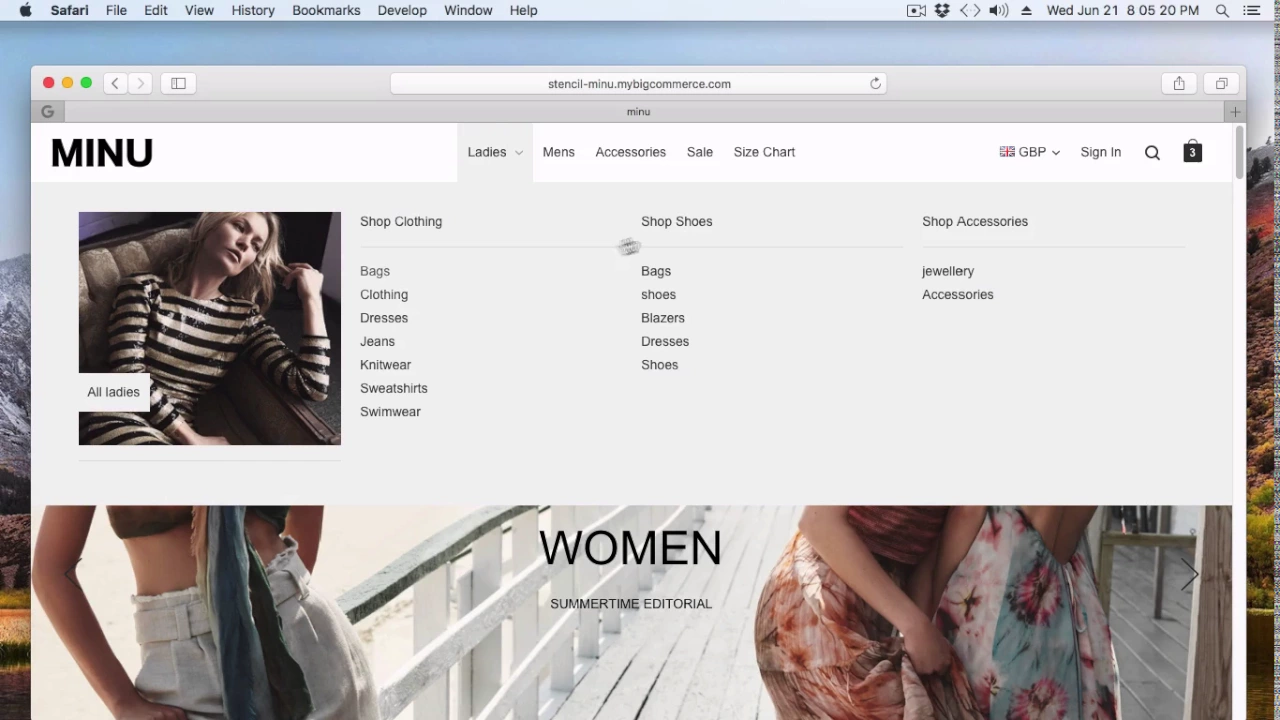Open the Apple menu
1280x720 pixels.
(x=25, y=10)
